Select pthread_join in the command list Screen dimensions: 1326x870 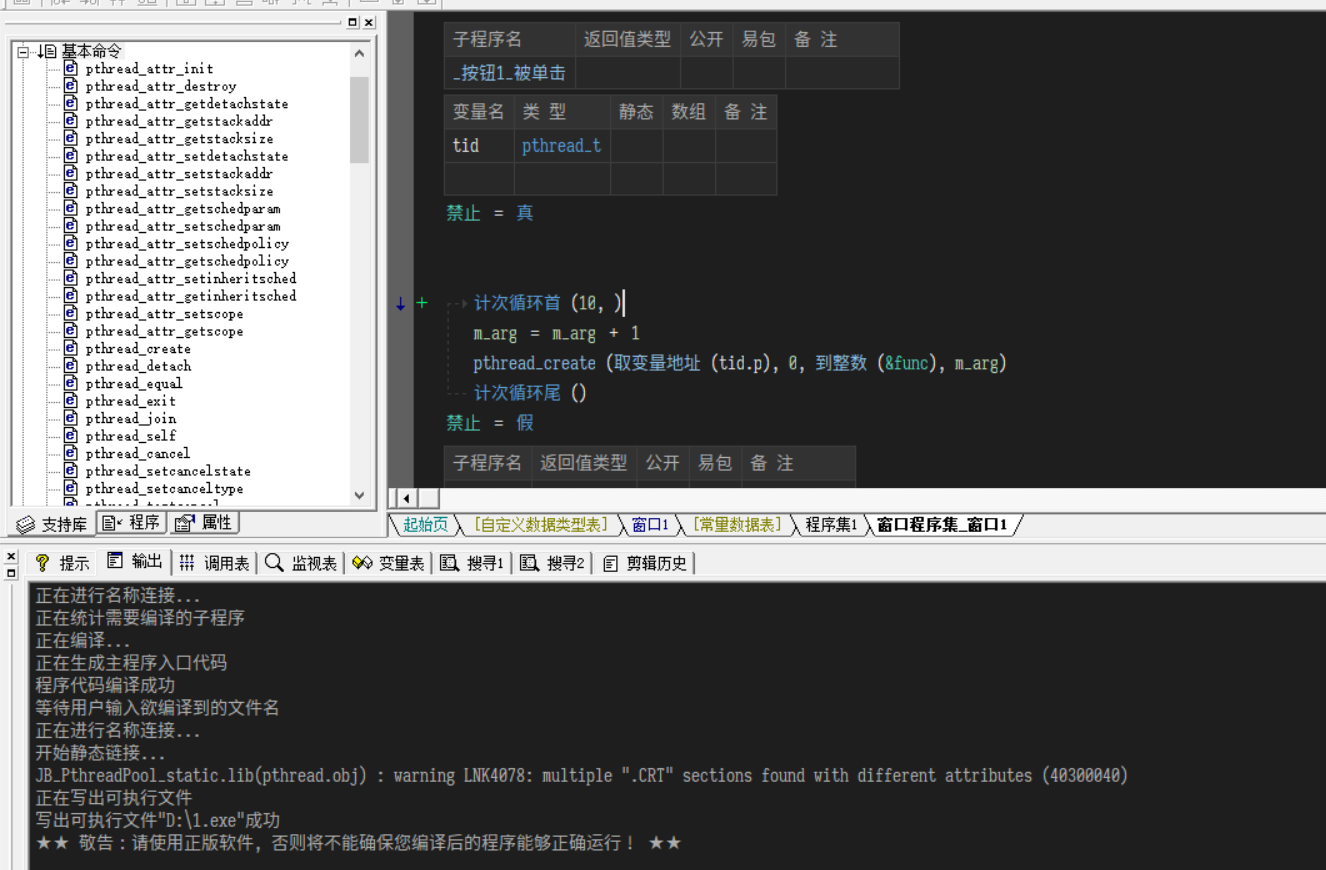130,418
